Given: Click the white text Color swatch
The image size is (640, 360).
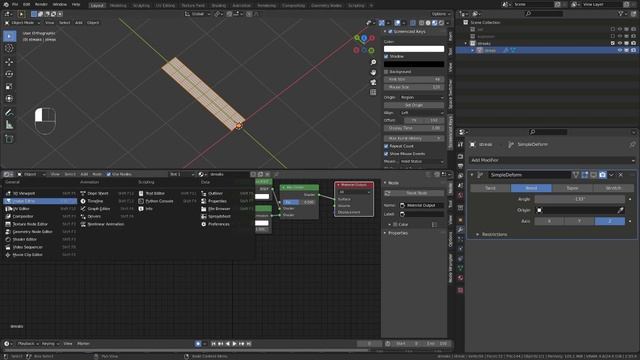Looking at the screenshot, I should tap(414, 49).
